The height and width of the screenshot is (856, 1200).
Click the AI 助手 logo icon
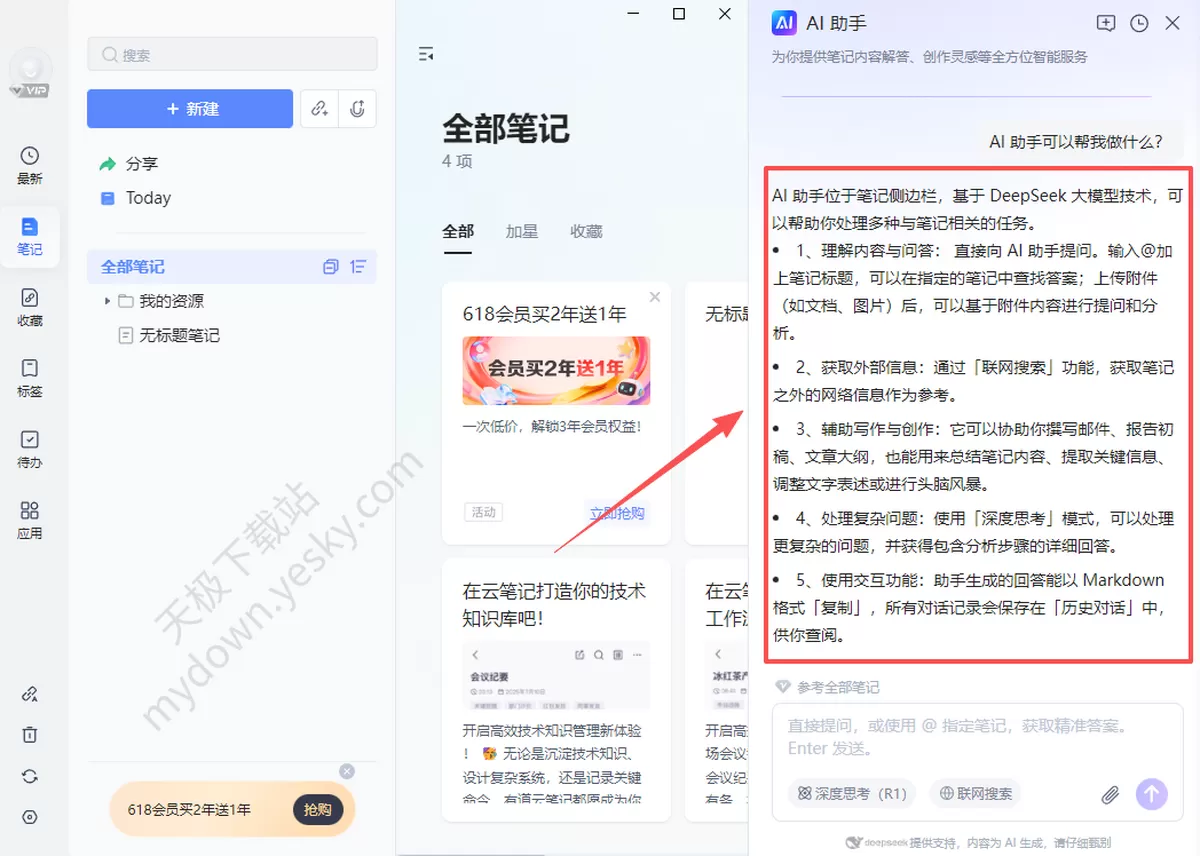click(784, 23)
